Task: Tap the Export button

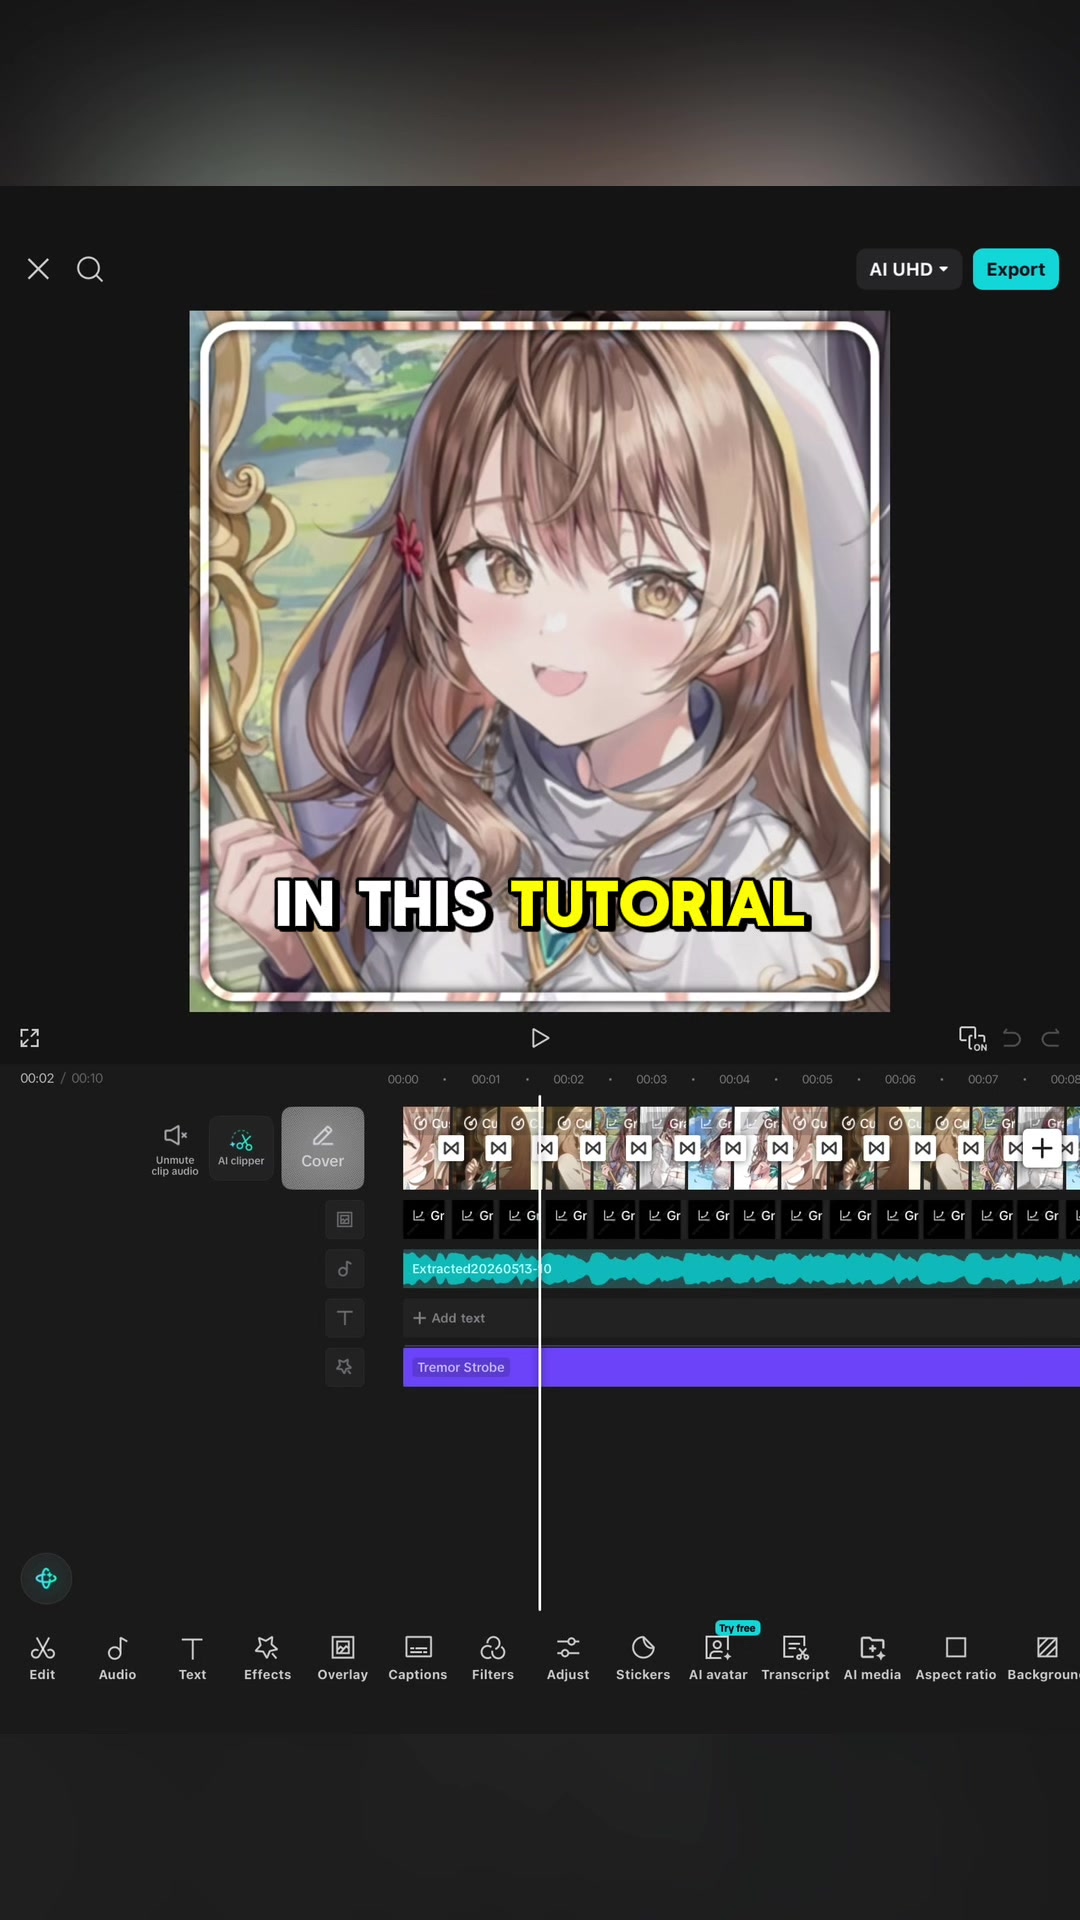Action: (x=1015, y=269)
